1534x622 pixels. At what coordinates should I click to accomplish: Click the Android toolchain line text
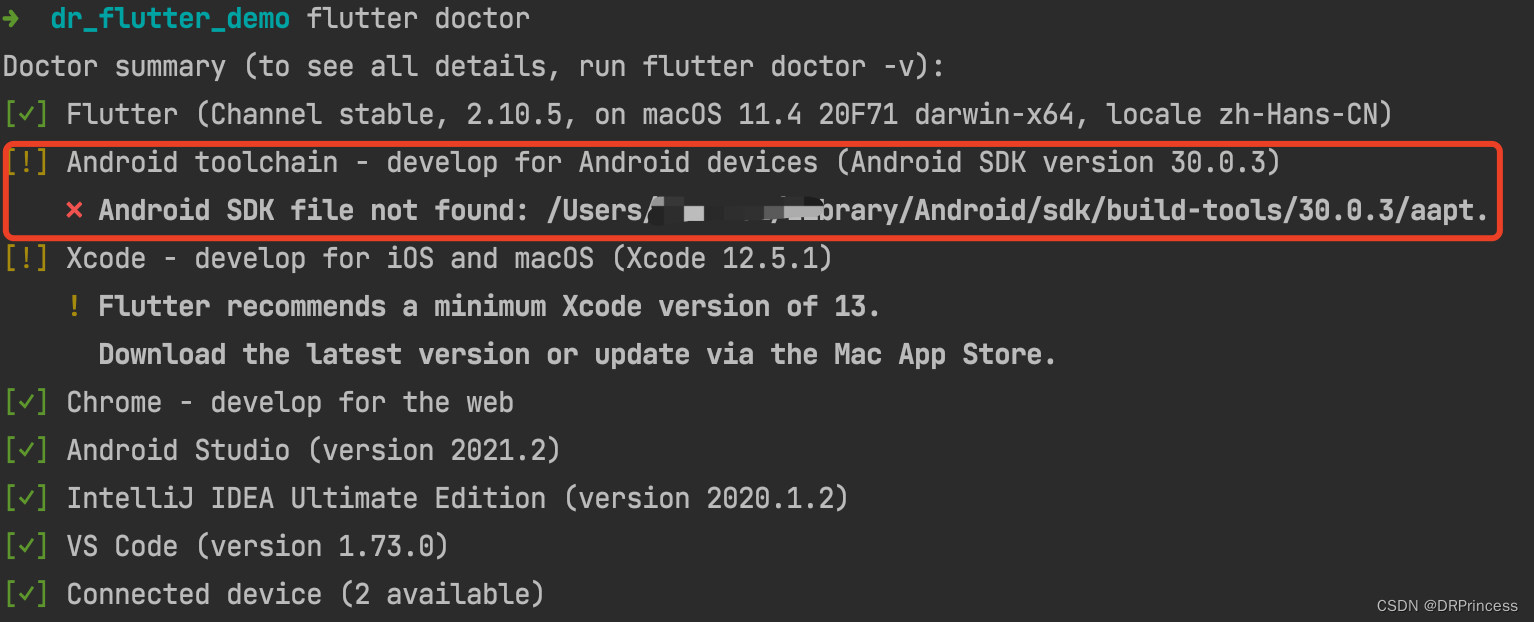673,162
